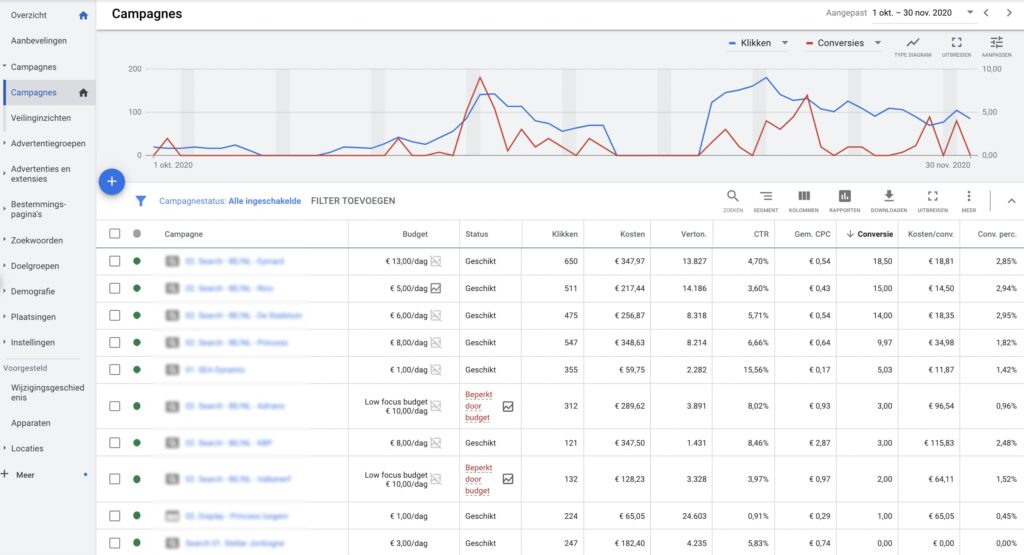Open budget chart icon next to status in 132 clicks row
Viewport: 1024px width, 555px height.
point(508,479)
